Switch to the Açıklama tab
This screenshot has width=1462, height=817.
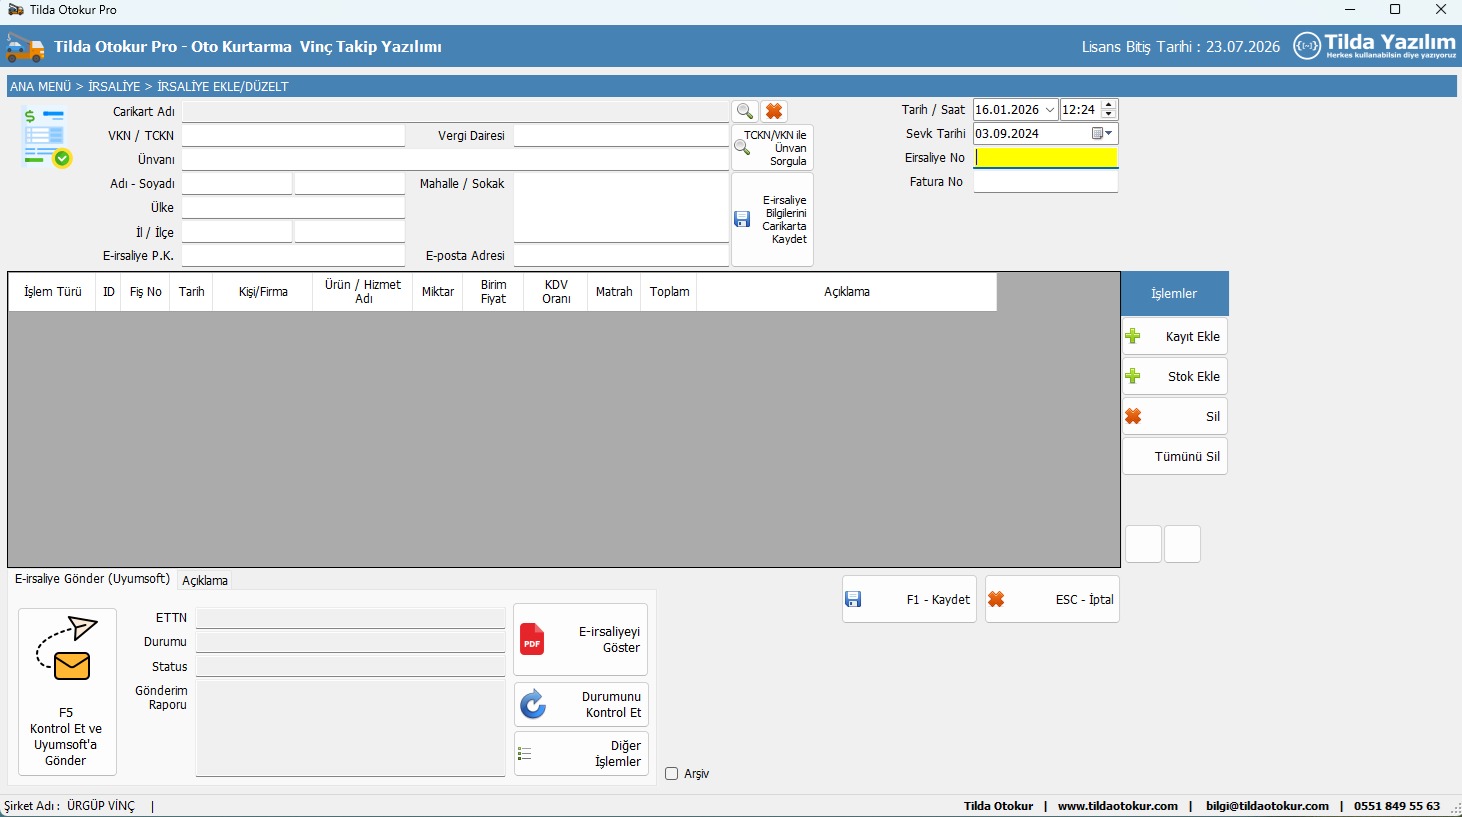205,581
